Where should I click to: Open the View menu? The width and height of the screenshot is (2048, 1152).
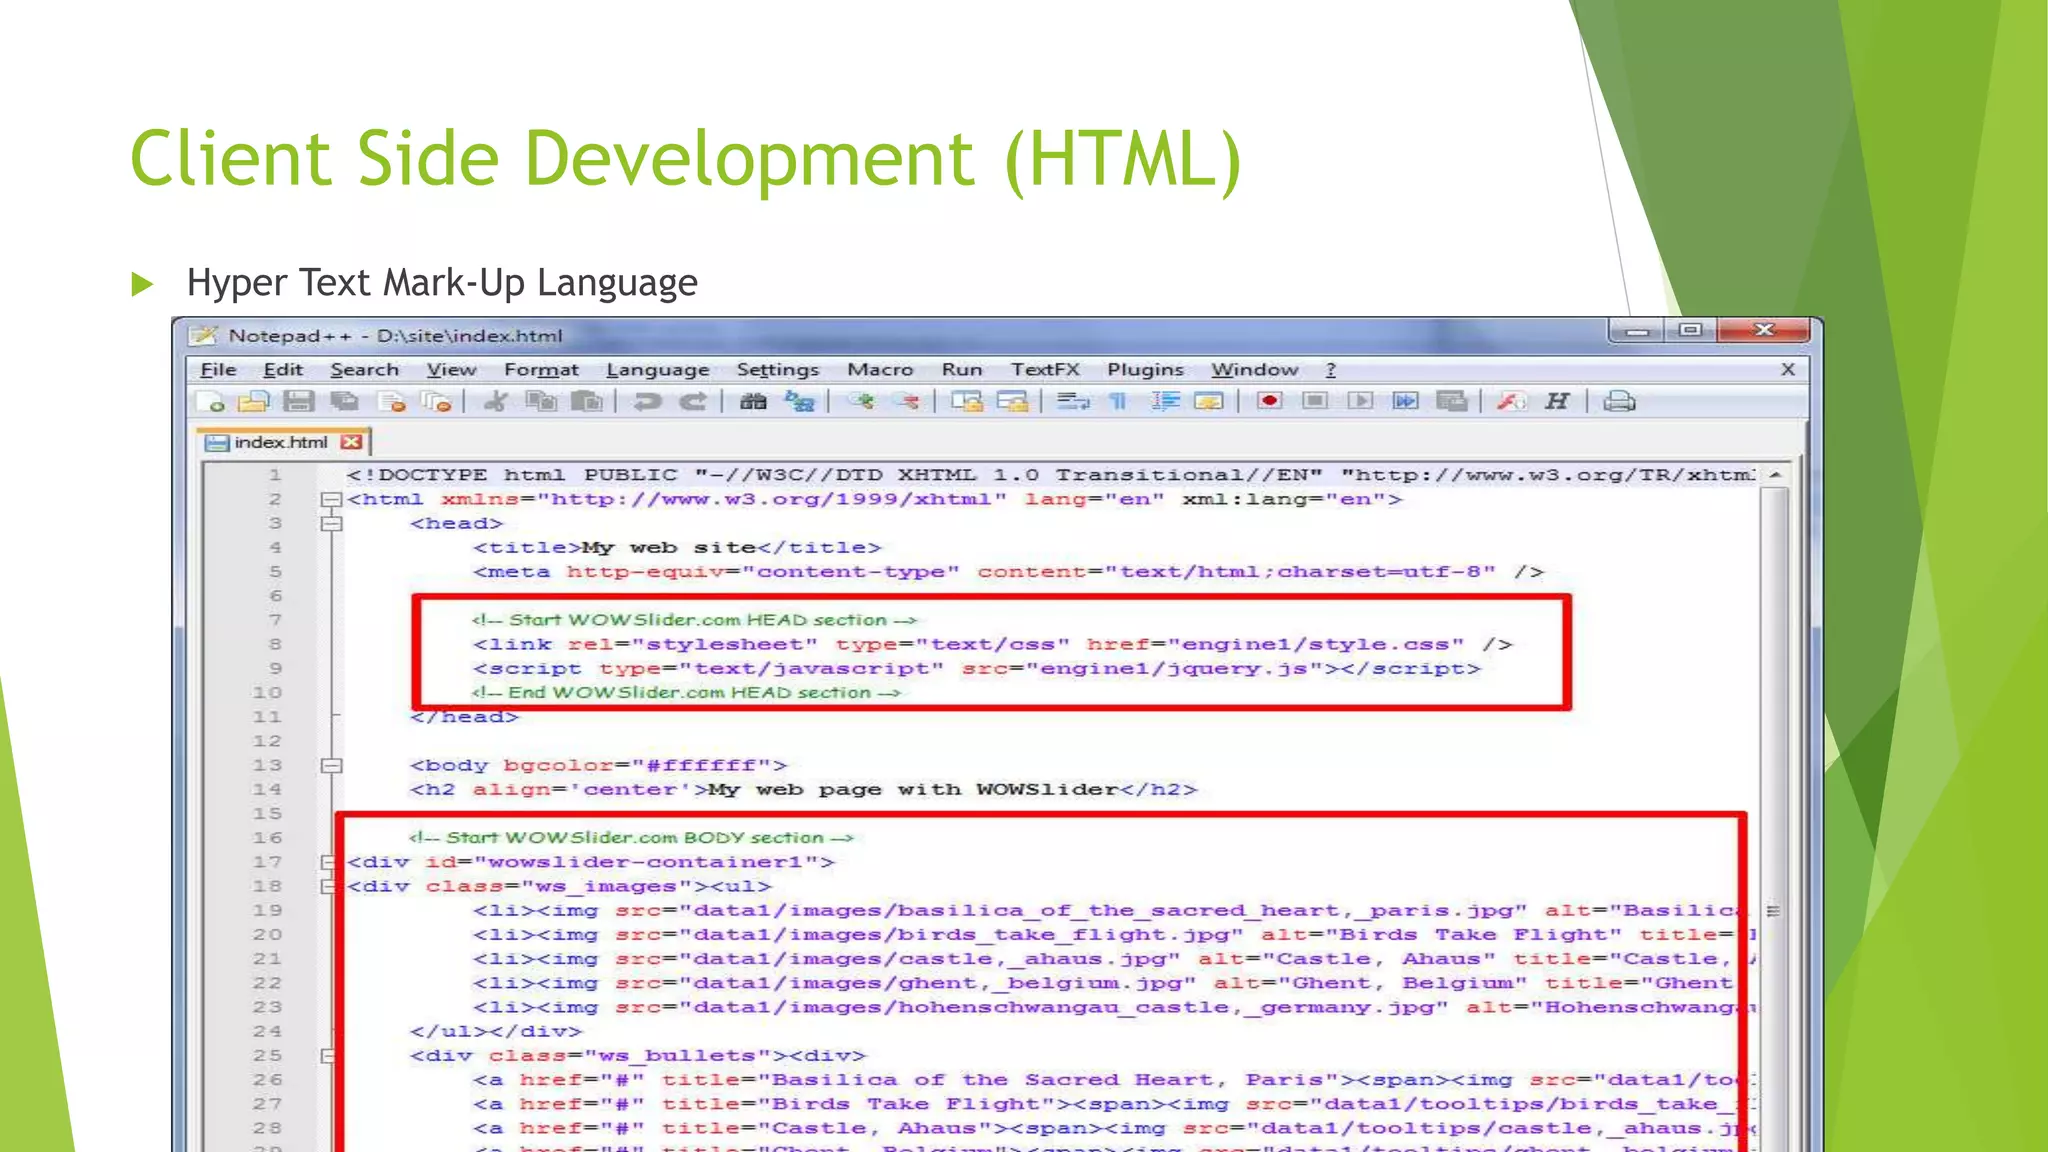451,370
